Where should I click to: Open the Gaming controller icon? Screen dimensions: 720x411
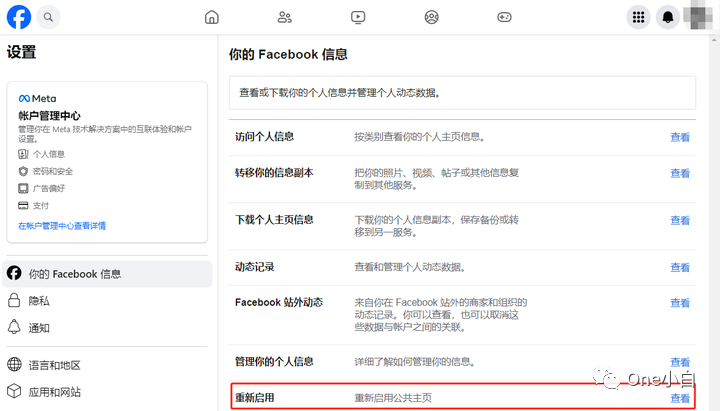(x=505, y=17)
